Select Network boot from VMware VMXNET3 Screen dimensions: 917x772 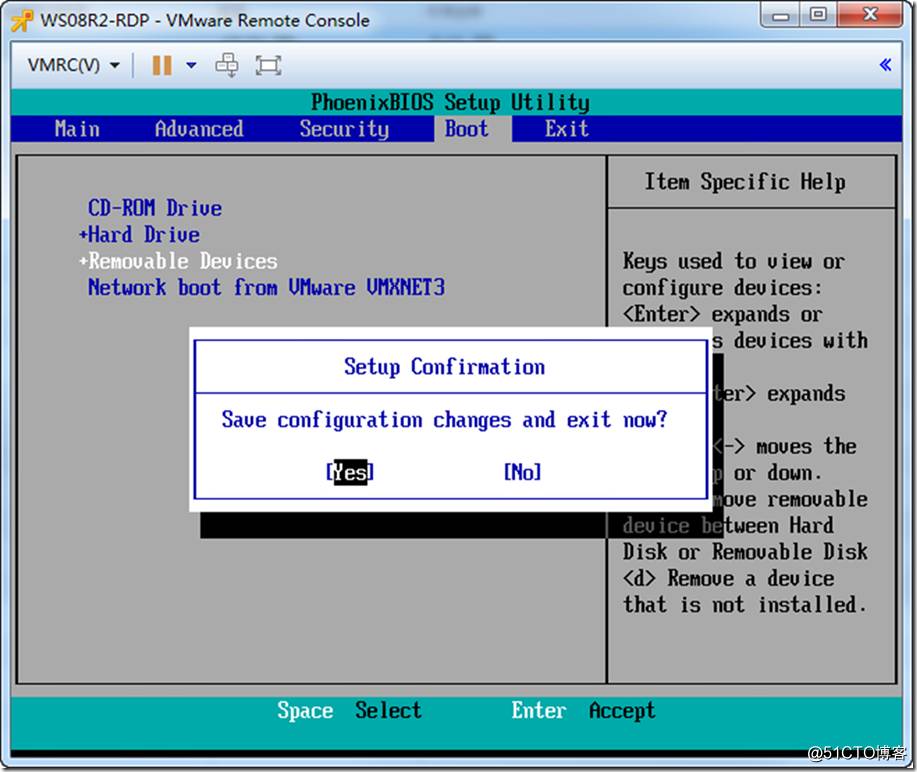pyautogui.click(x=266, y=288)
